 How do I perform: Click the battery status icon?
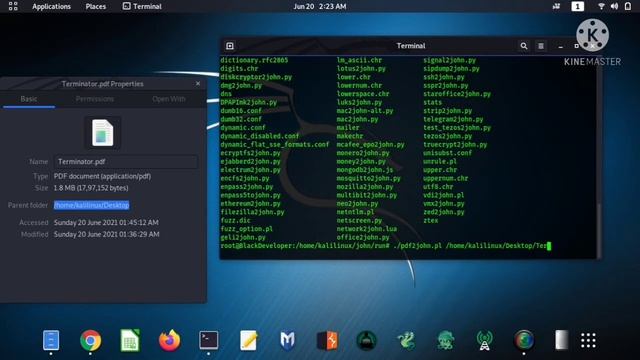pos(628,6)
